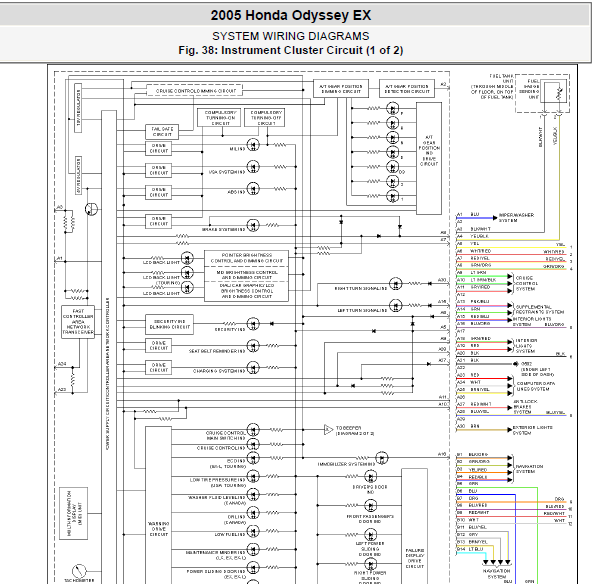Click the 'FUEL TANK UNIT' description text

coord(492,87)
